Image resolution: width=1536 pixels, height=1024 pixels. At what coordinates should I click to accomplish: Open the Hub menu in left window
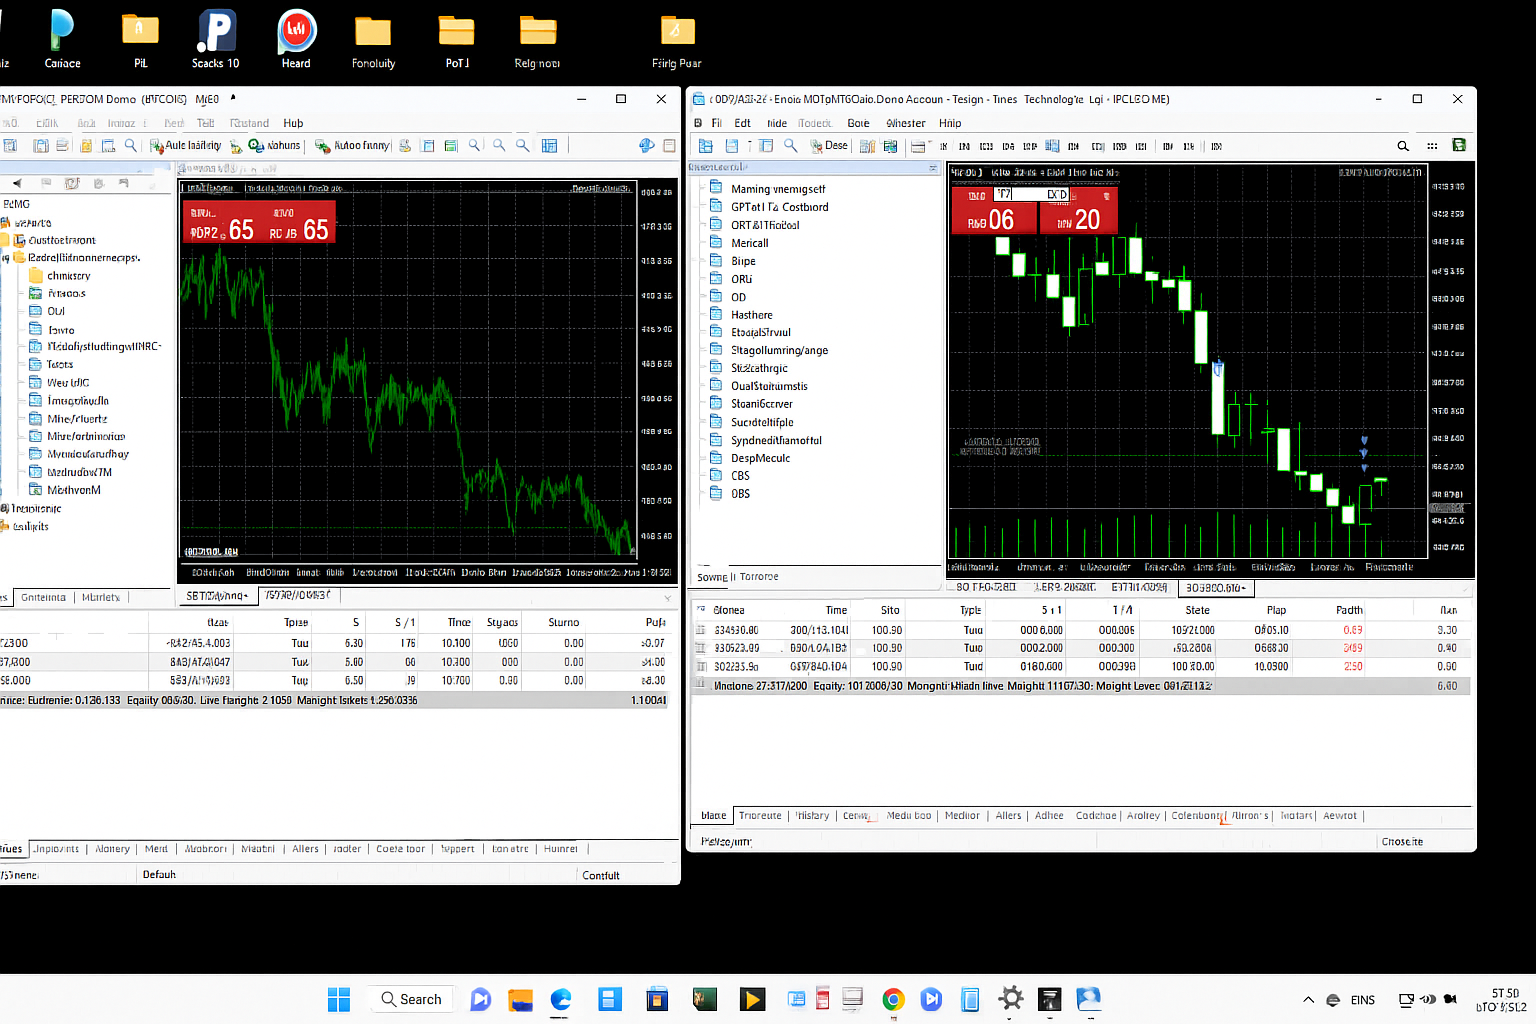pyautogui.click(x=293, y=123)
